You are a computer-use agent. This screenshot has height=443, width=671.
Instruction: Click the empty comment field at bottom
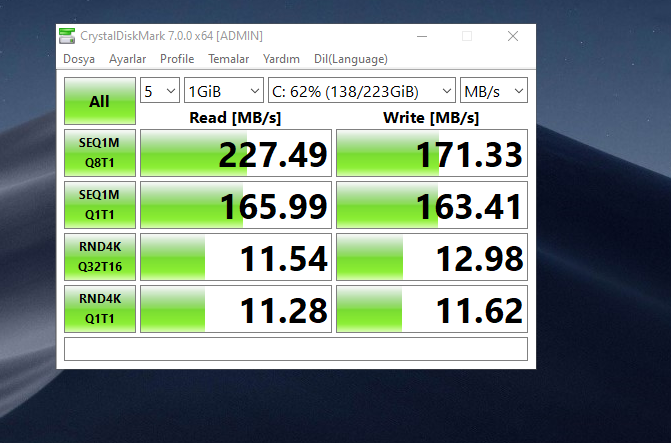click(296, 349)
